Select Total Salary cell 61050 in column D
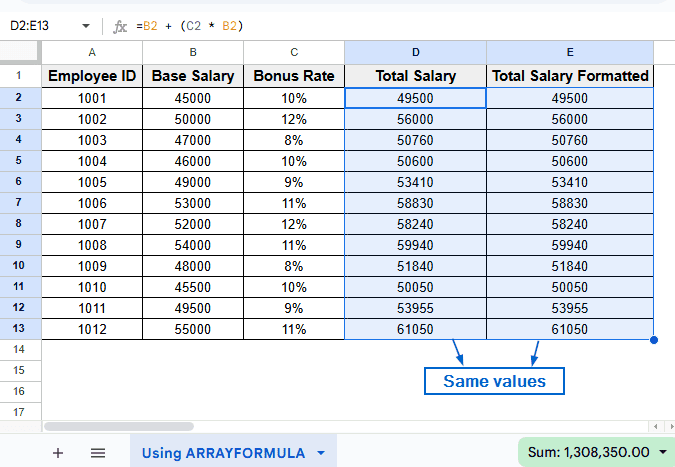This screenshot has height=467, width=675. 415,329
